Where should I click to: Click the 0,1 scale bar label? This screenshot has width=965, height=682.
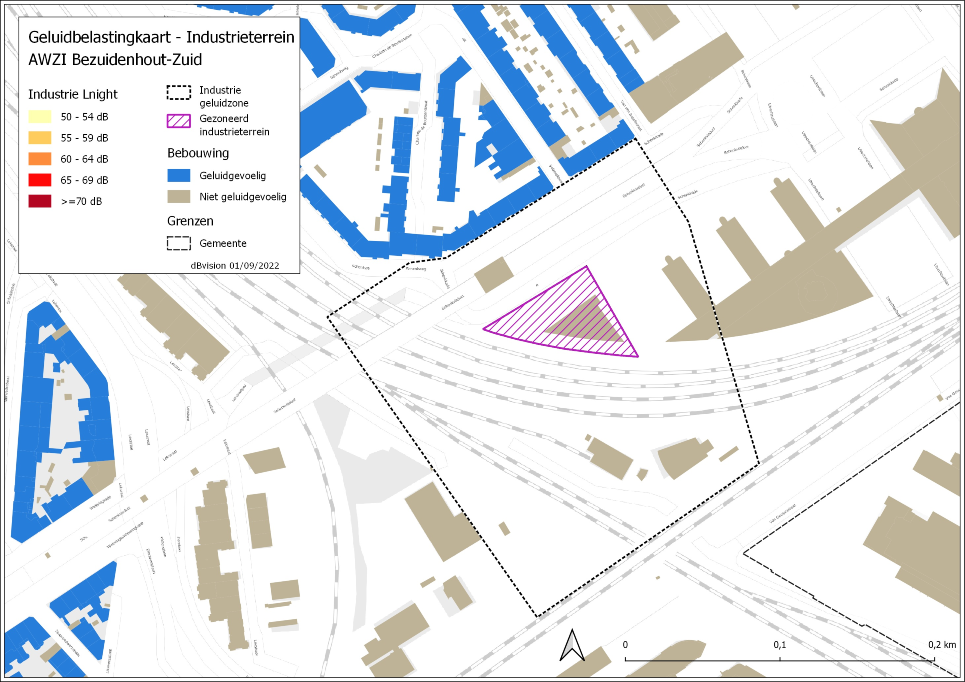click(x=780, y=645)
